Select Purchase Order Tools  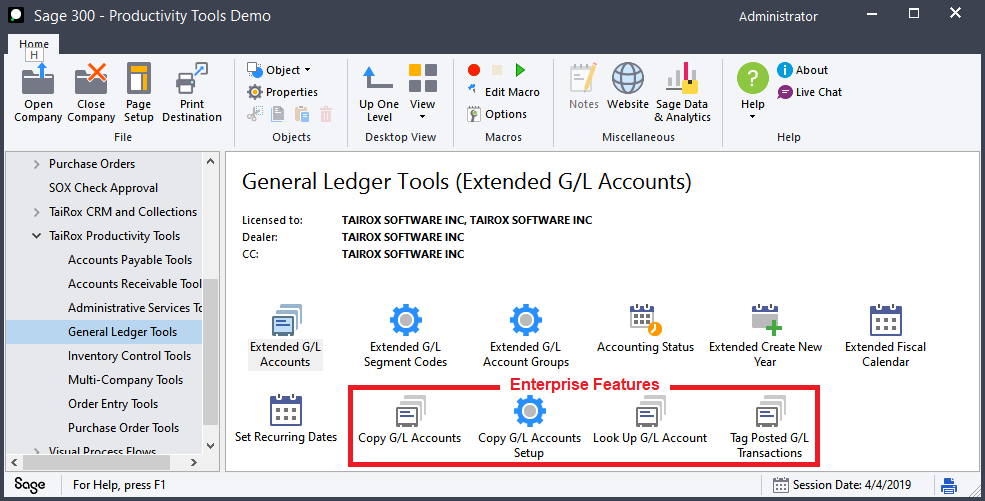pos(124,428)
